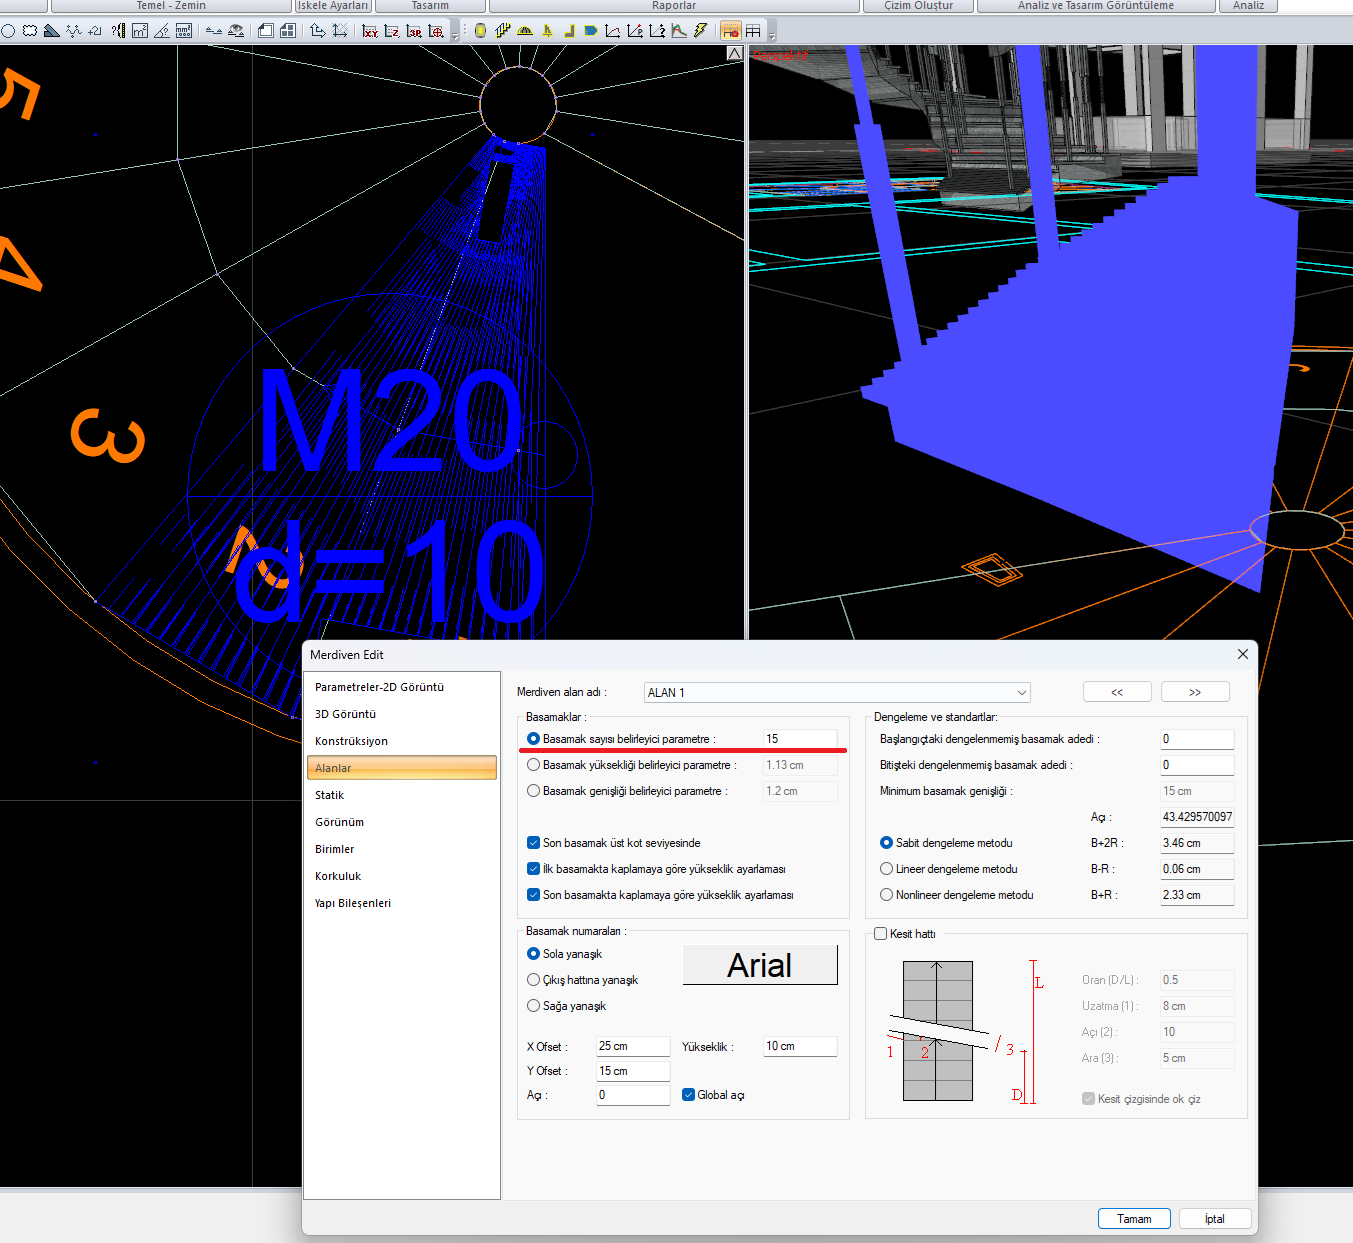The height and width of the screenshot is (1243, 1353).
Task: Toggle İlk basamakta kaplamaya göre yükseklik ayarlaması
Action: click(x=533, y=869)
